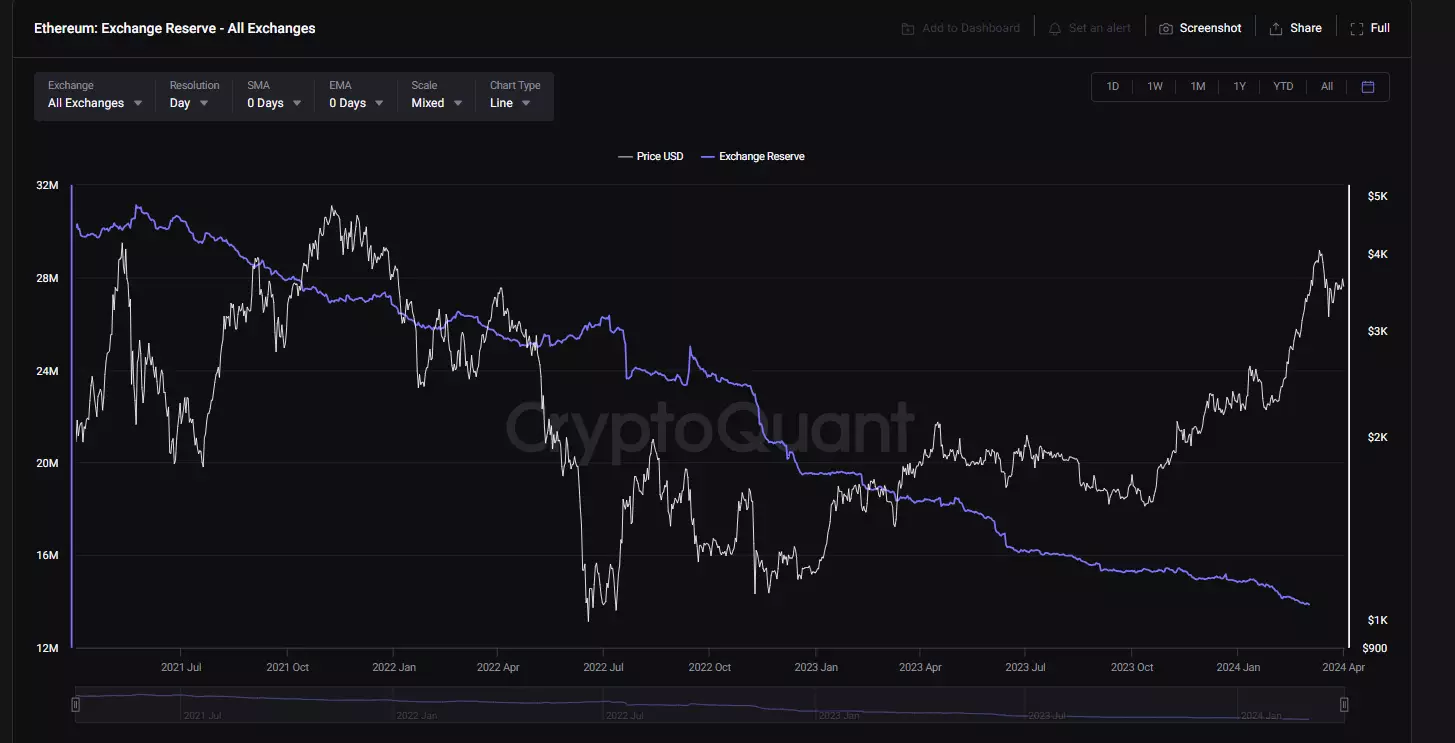Open the calendar date picker icon
Image resolution: width=1455 pixels, height=743 pixels.
1368,87
